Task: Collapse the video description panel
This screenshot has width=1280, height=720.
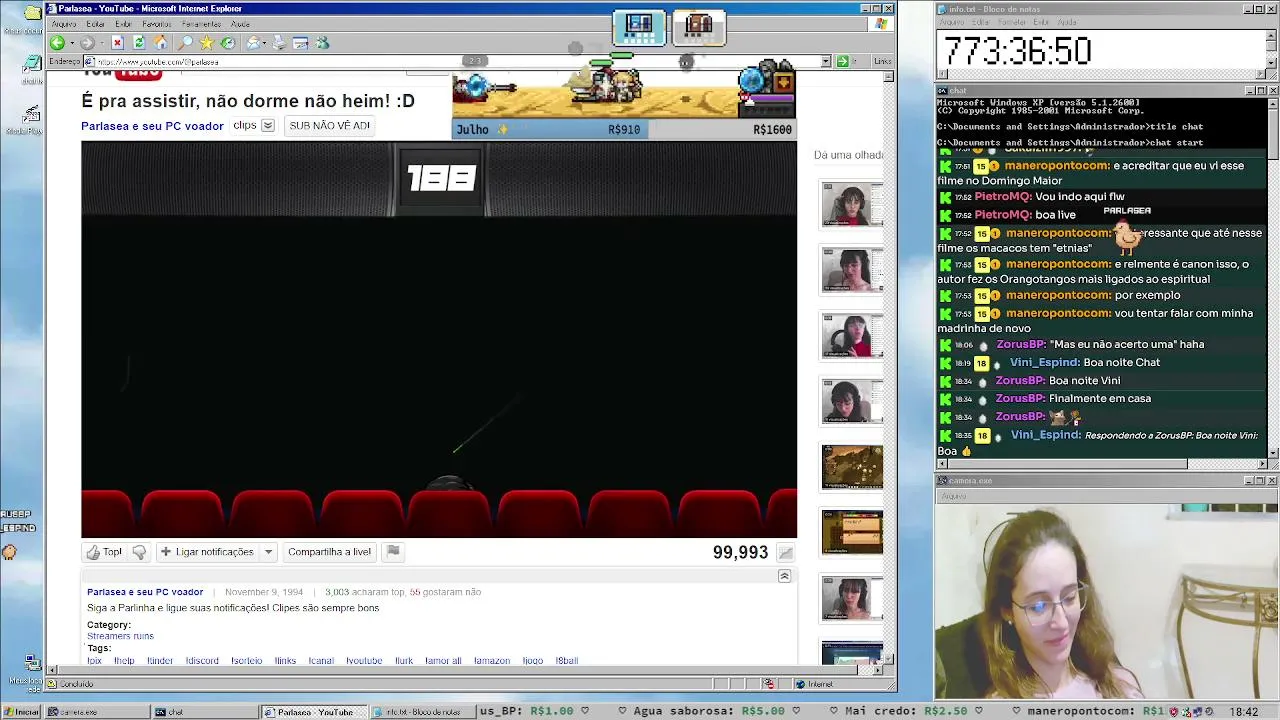Action: pos(784,576)
